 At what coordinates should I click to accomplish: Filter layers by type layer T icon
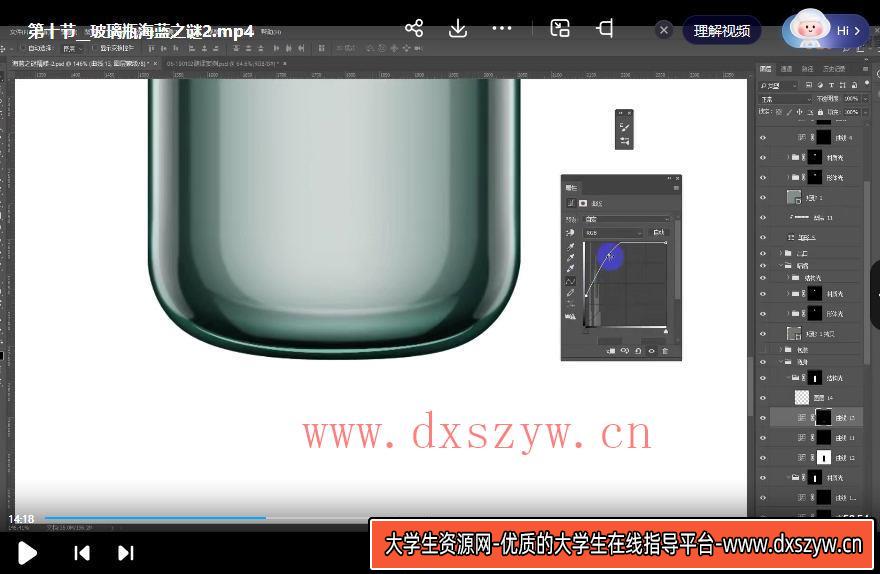coord(831,85)
